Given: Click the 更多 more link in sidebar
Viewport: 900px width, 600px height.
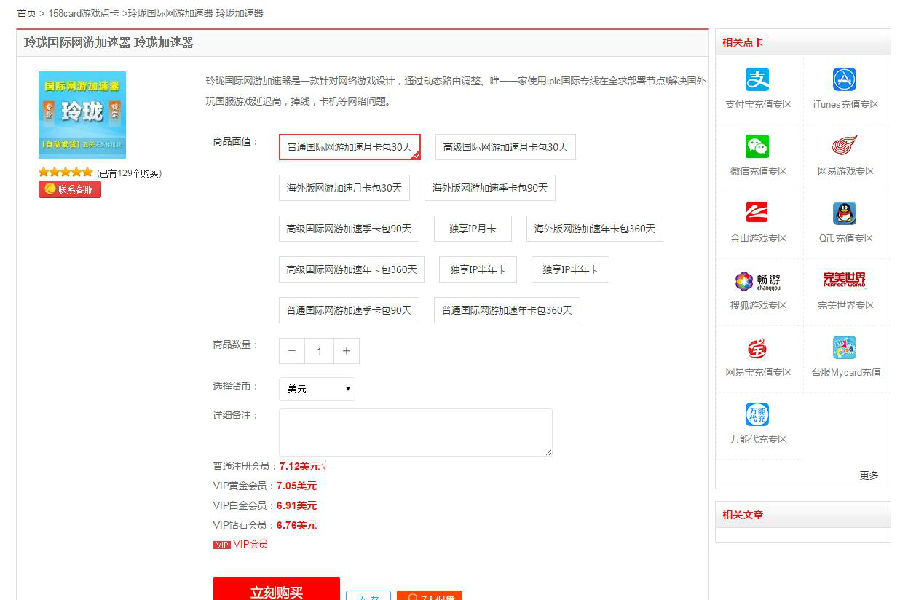Looking at the screenshot, I should click(868, 475).
